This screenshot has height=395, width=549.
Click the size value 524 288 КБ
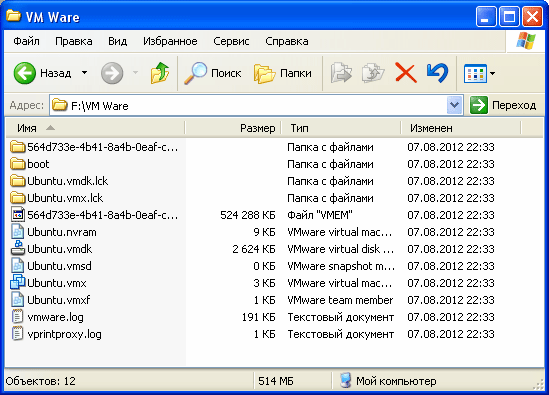coord(248,215)
